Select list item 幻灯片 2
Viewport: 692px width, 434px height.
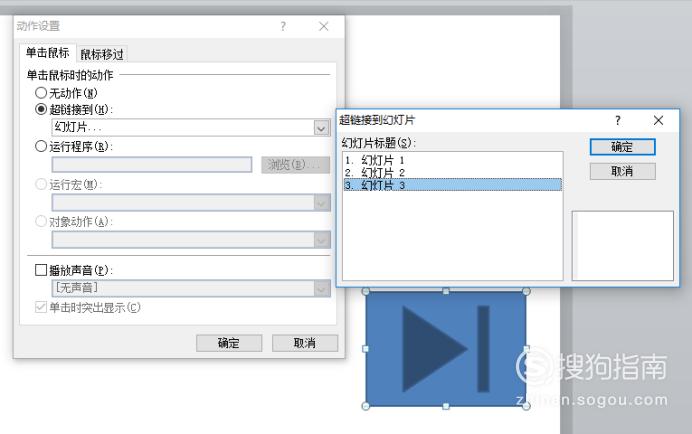(452, 172)
